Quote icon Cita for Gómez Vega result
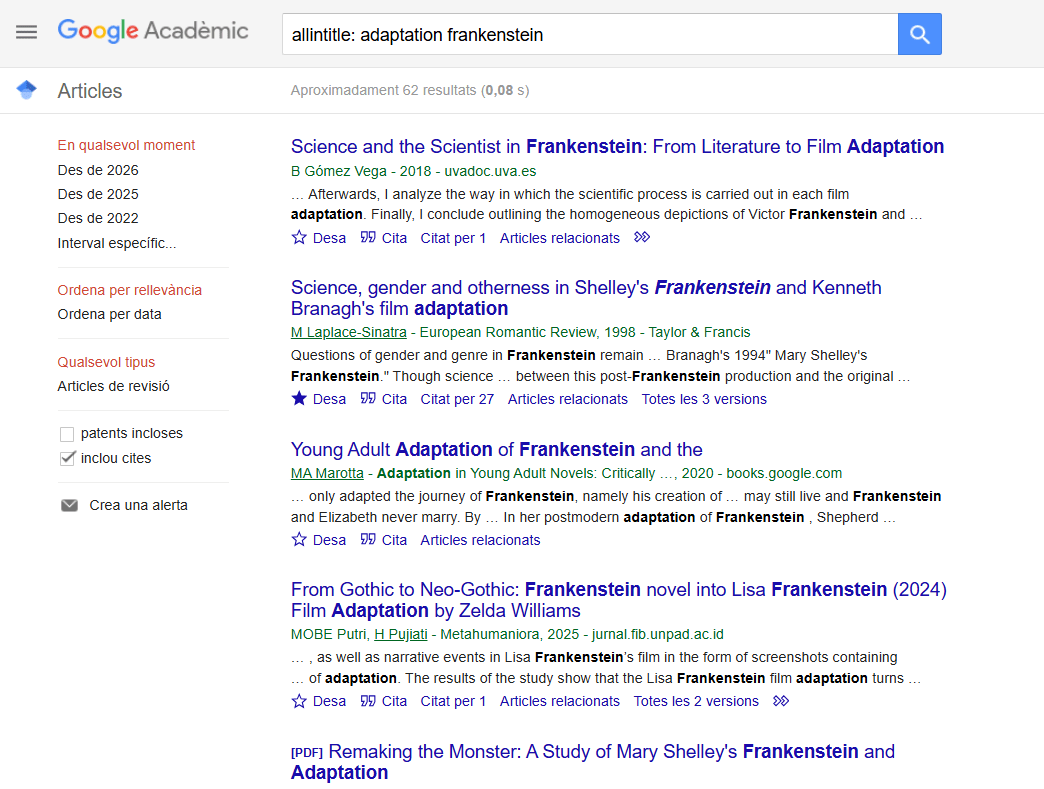This screenshot has width=1044, height=789. tap(368, 238)
